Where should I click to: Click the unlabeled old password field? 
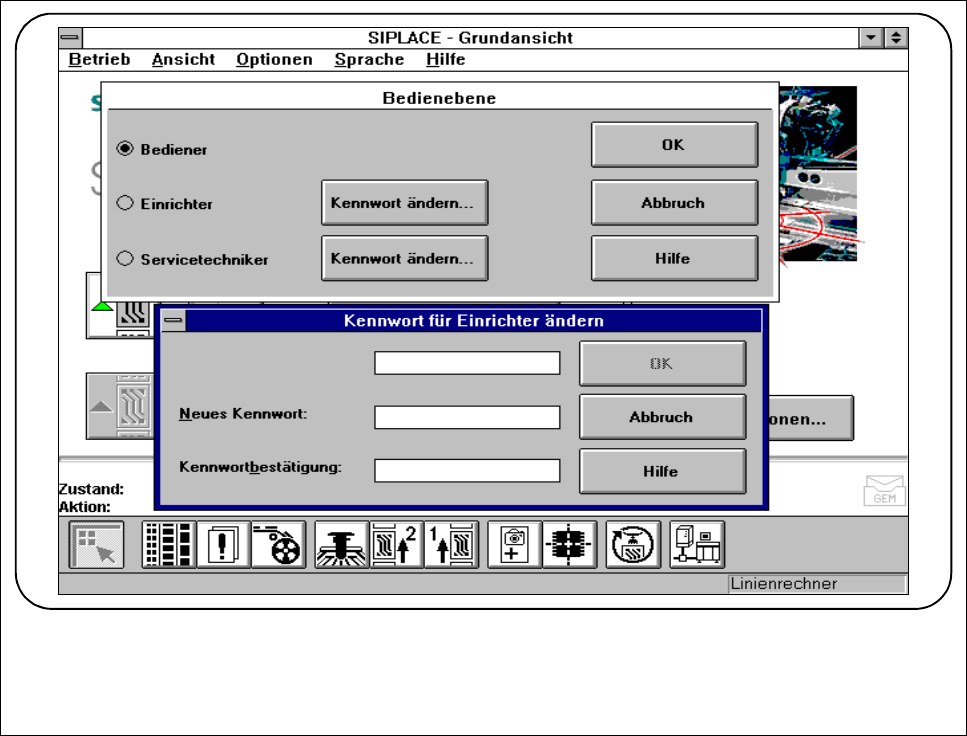467,363
